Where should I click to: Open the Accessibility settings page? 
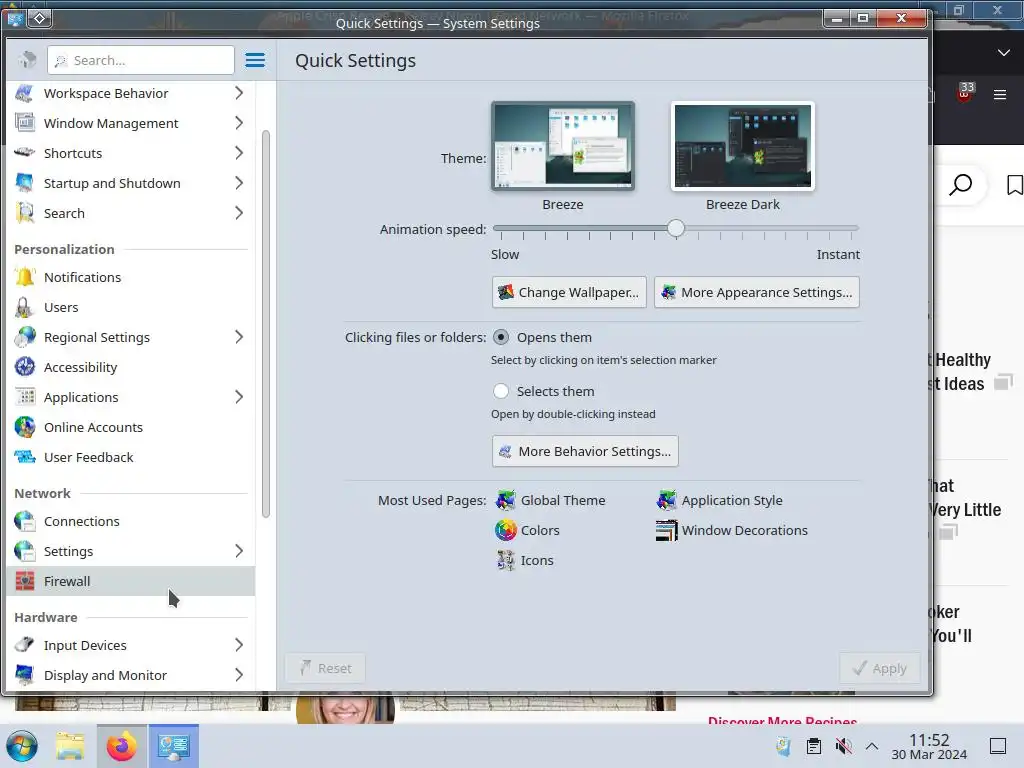click(131, 367)
